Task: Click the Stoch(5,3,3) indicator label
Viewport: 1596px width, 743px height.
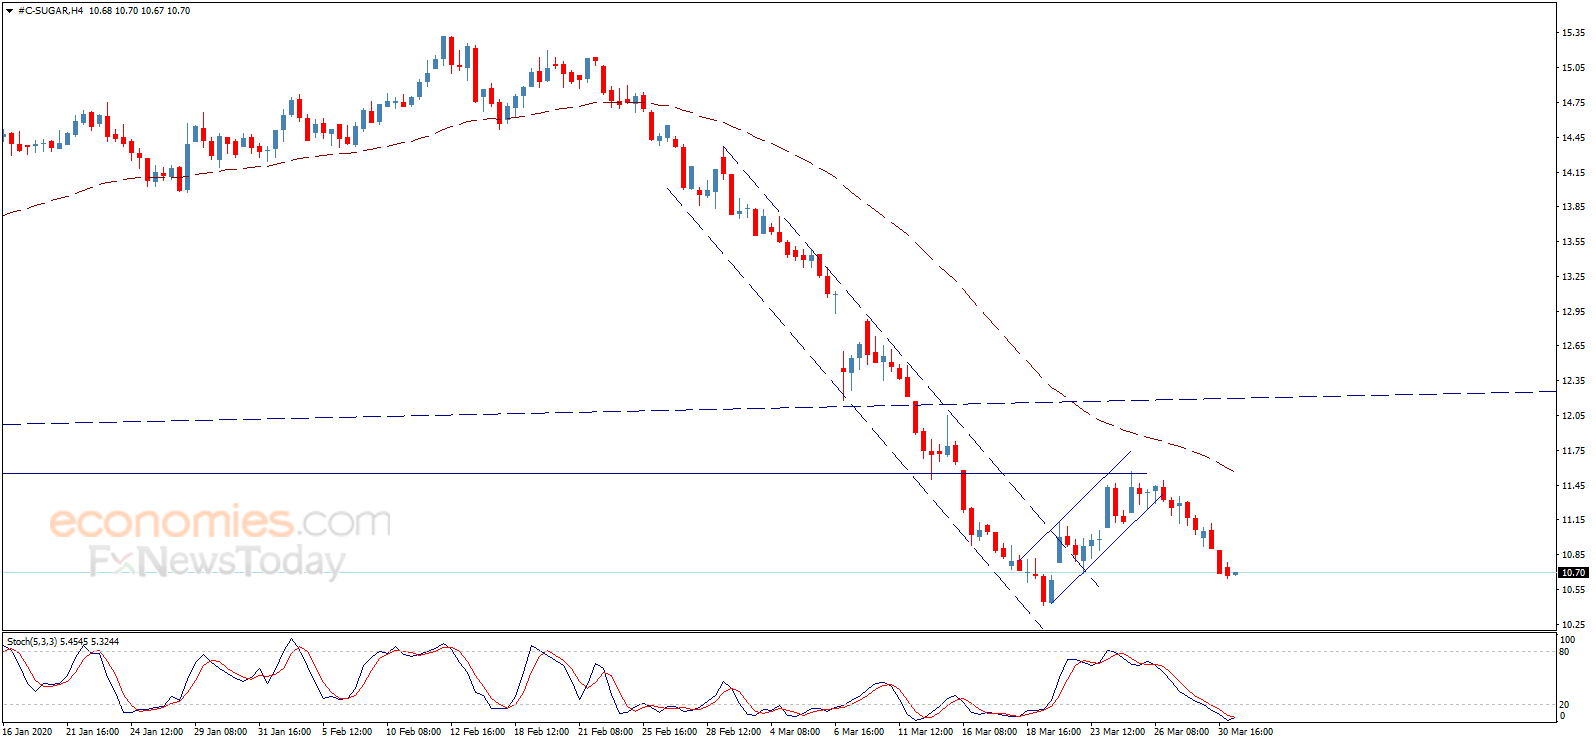Action: click(x=32, y=642)
